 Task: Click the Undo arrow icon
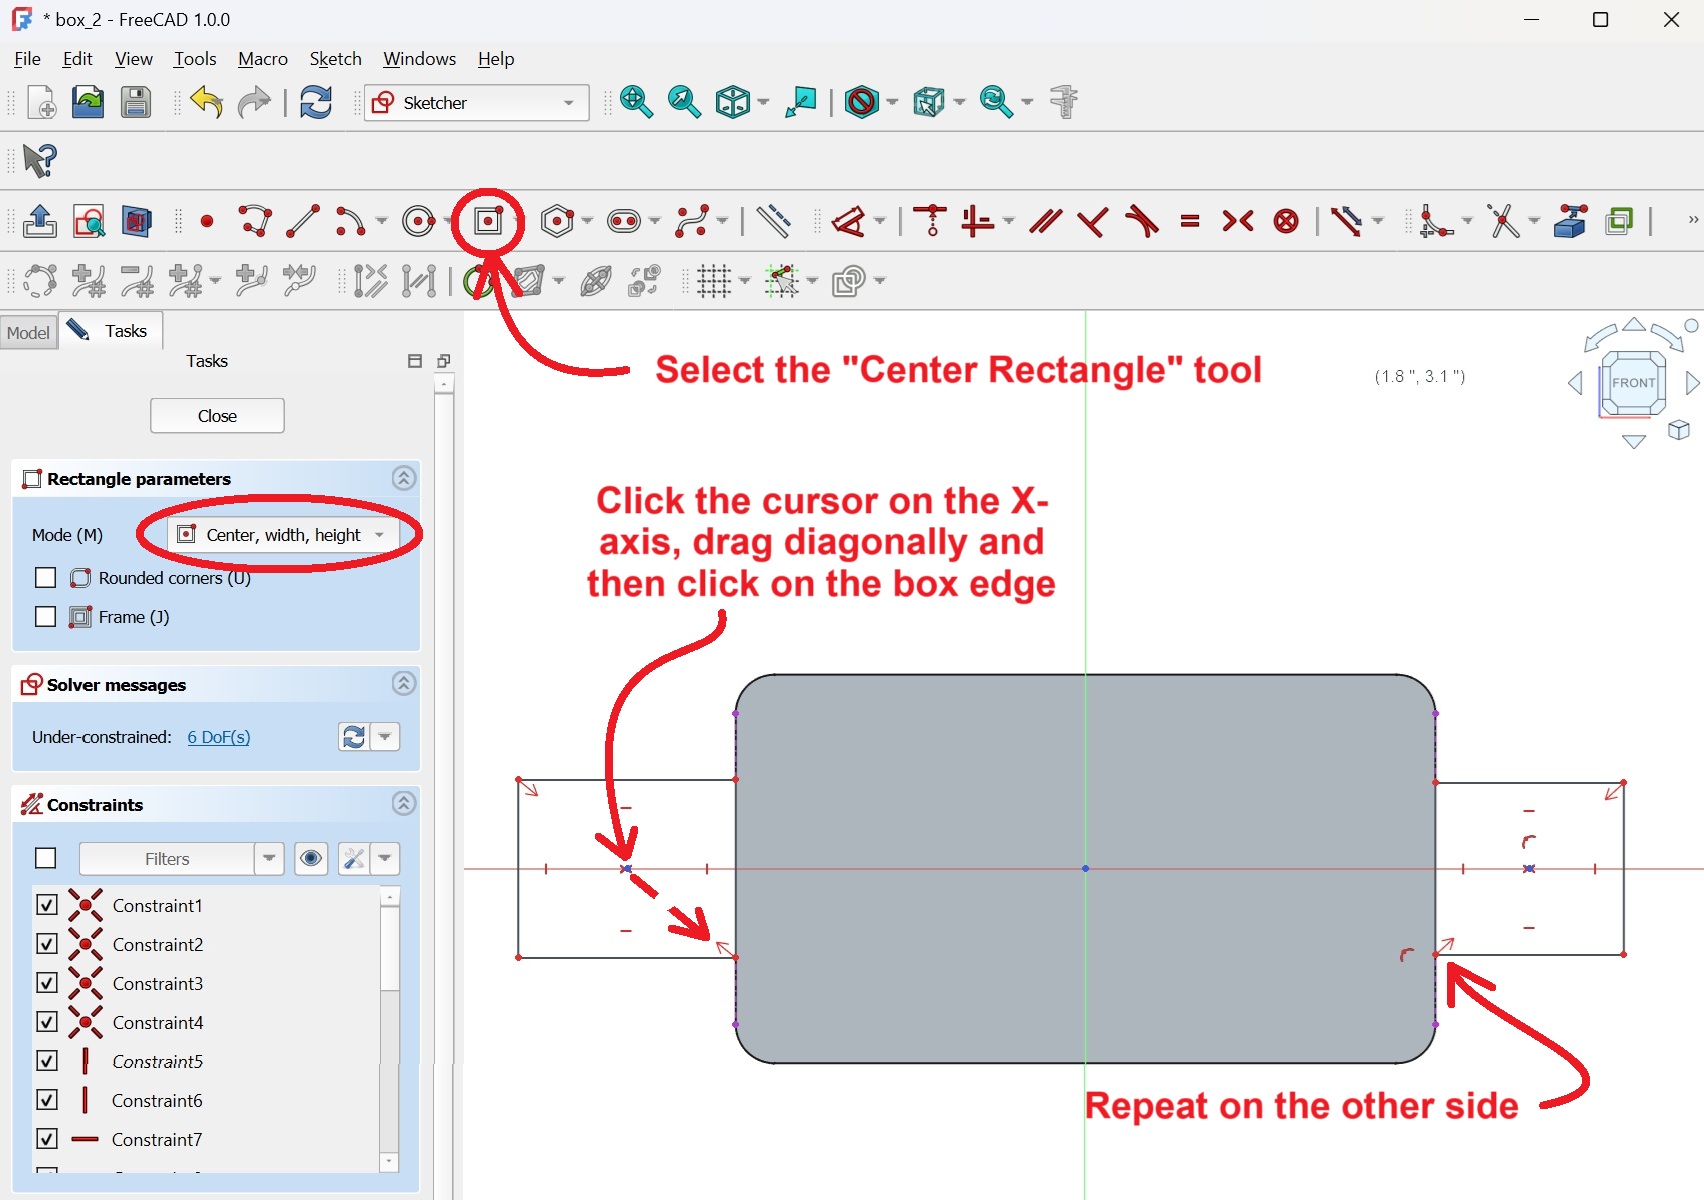[x=207, y=102]
